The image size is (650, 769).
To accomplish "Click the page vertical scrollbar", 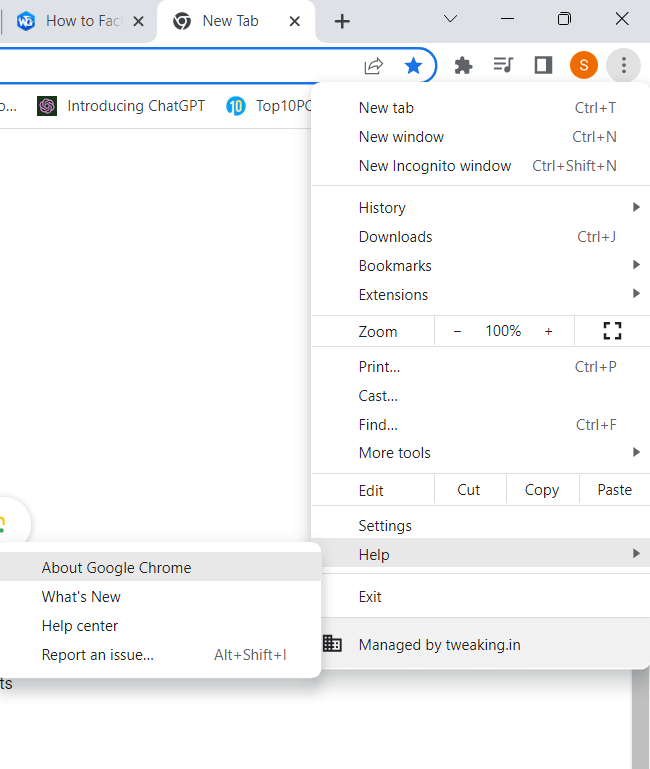I will (x=640, y=718).
